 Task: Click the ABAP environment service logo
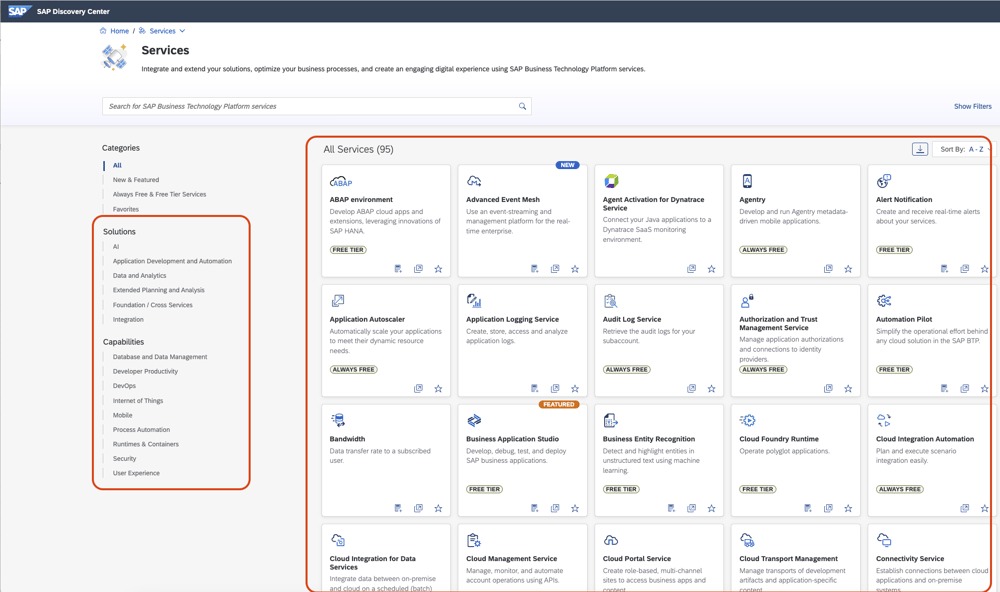tap(340, 181)
